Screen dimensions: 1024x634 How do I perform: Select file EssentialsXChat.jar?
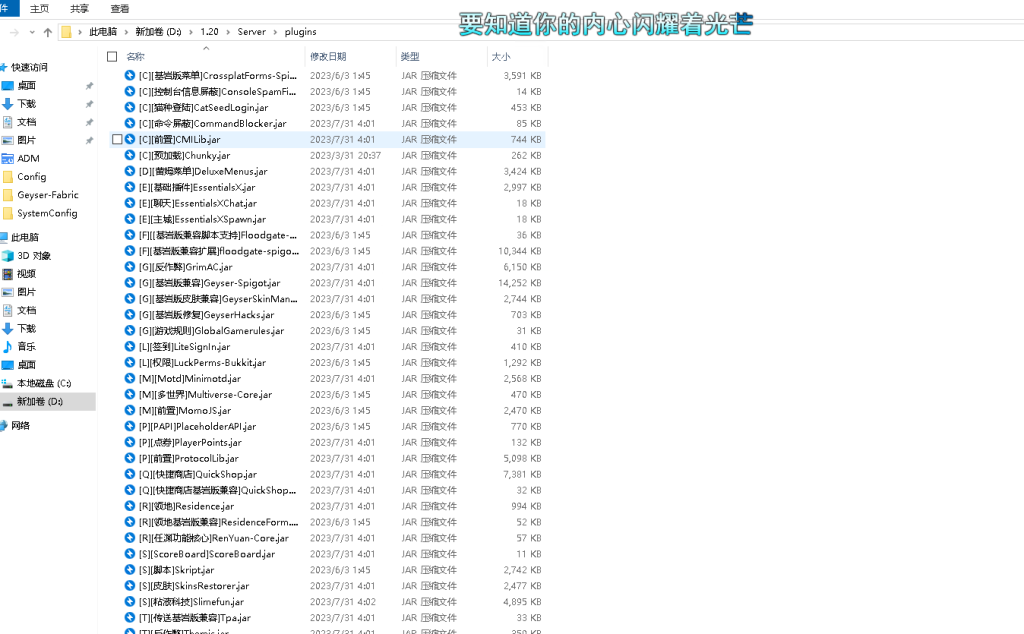[x=198, y=203]
